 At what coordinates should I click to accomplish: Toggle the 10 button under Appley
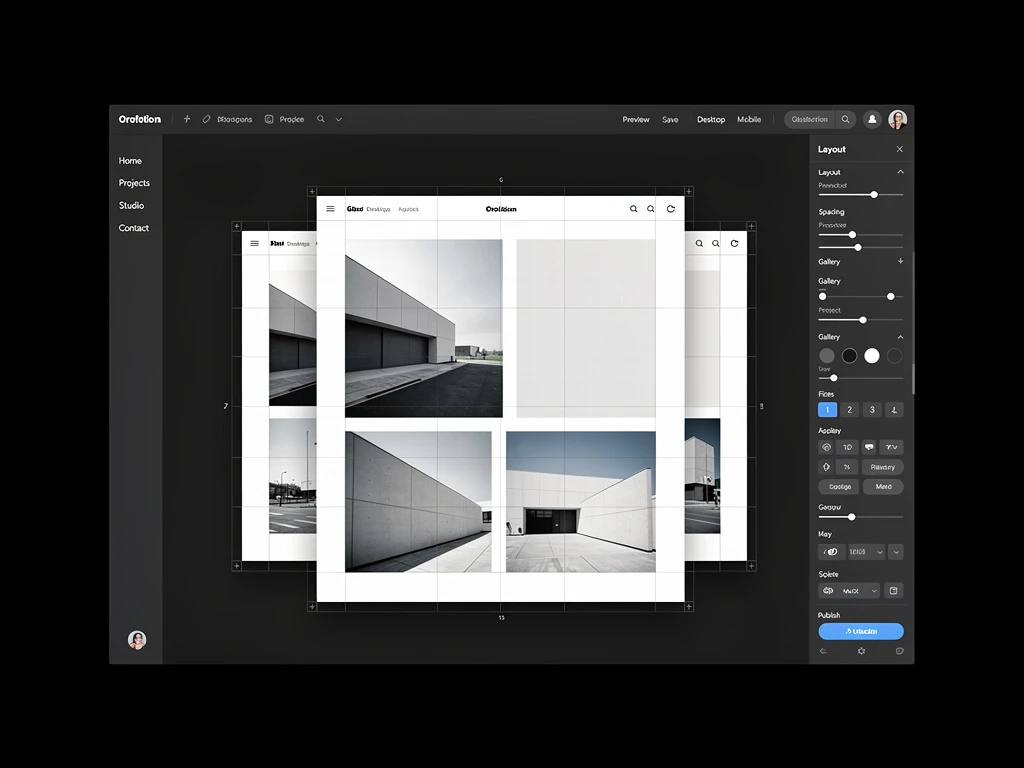click(848, 447)
